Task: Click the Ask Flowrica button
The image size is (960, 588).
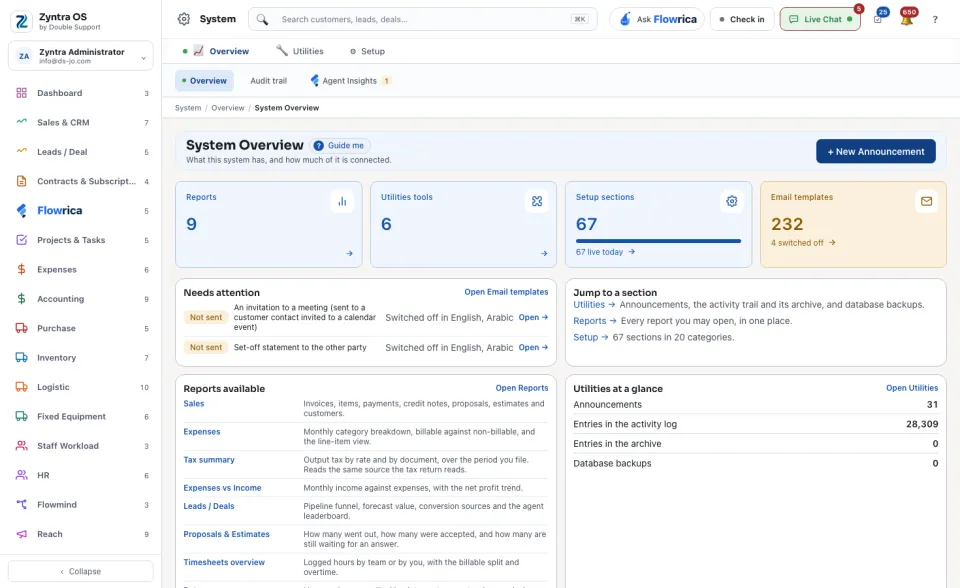Action: coord(657,19)
